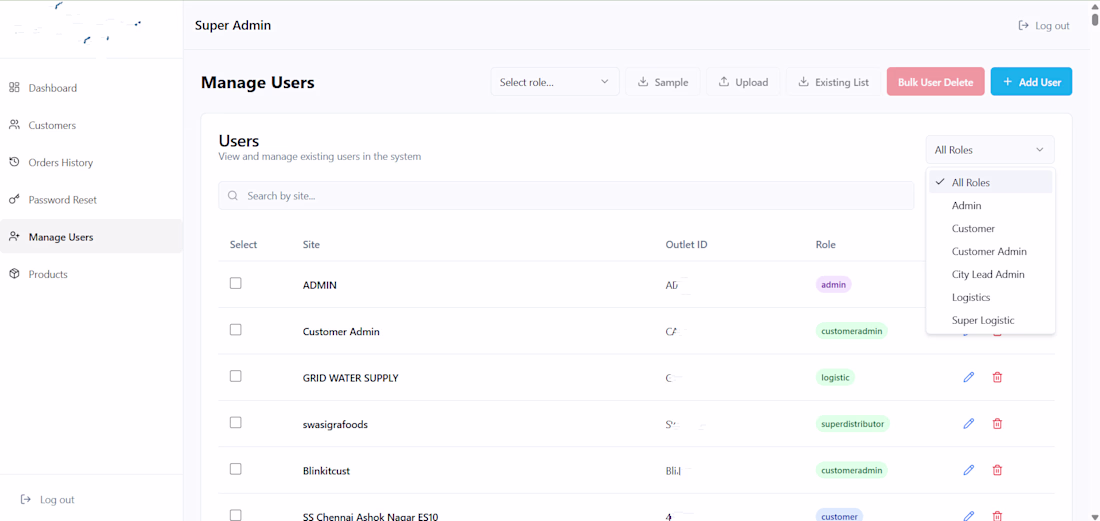Click the Orders History clock icon
The height and width of the screenshot is (521, 1100).
coord(14,162)
